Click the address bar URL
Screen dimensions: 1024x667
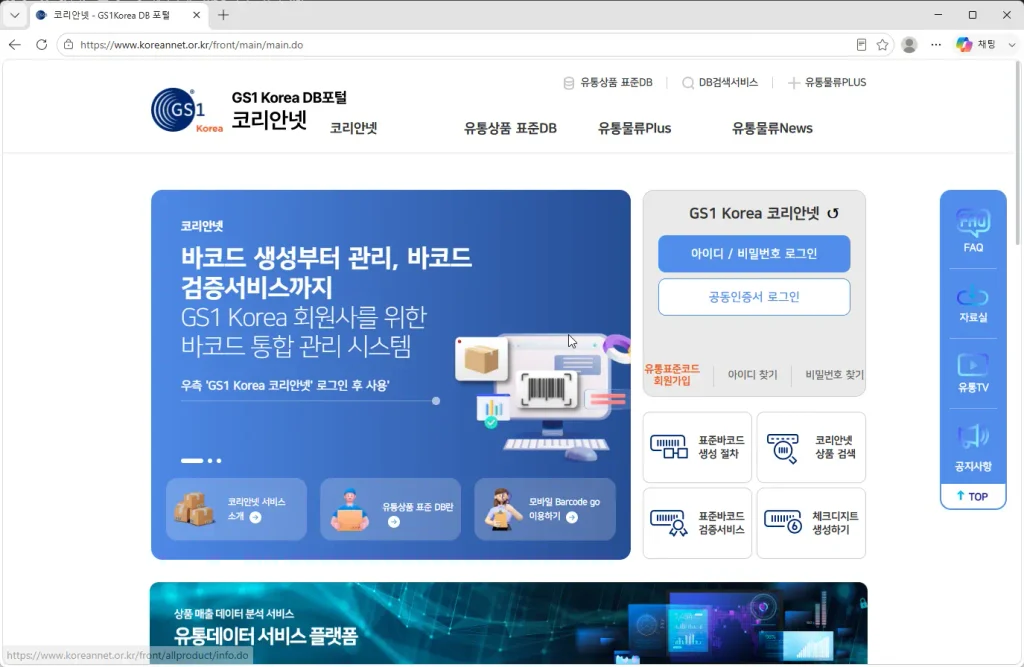pos(191,44)
